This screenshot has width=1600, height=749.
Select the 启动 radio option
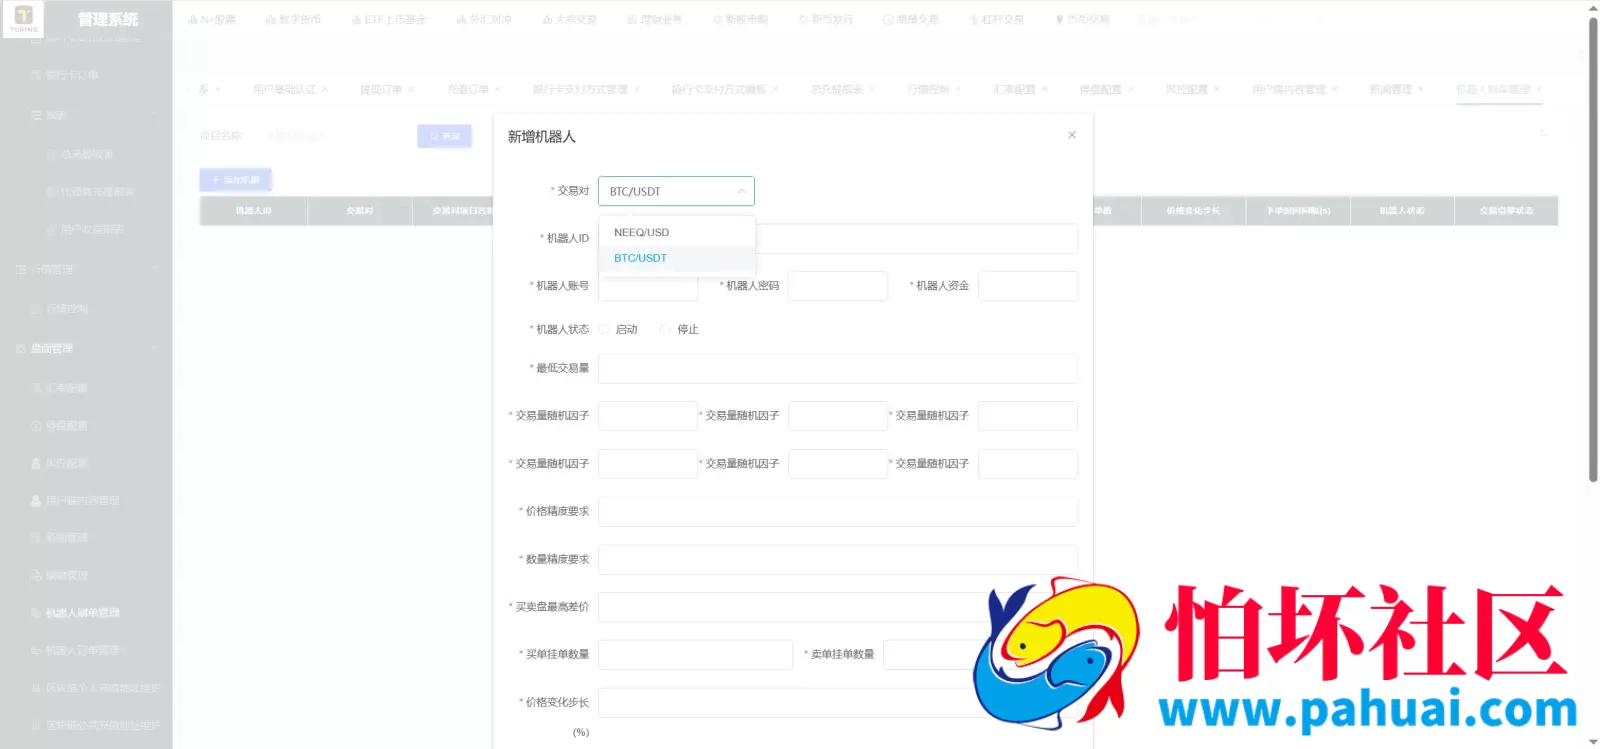(604, 329)
